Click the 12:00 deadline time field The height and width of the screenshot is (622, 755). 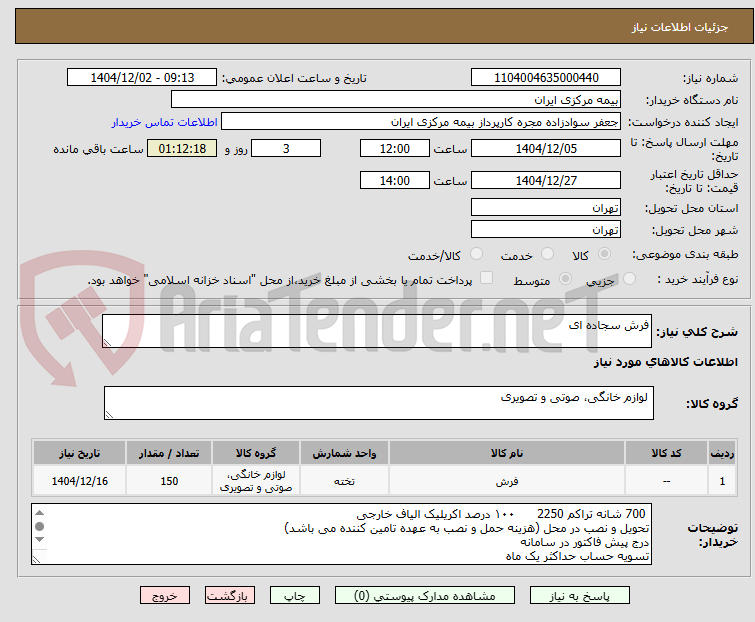pos(395,148)
